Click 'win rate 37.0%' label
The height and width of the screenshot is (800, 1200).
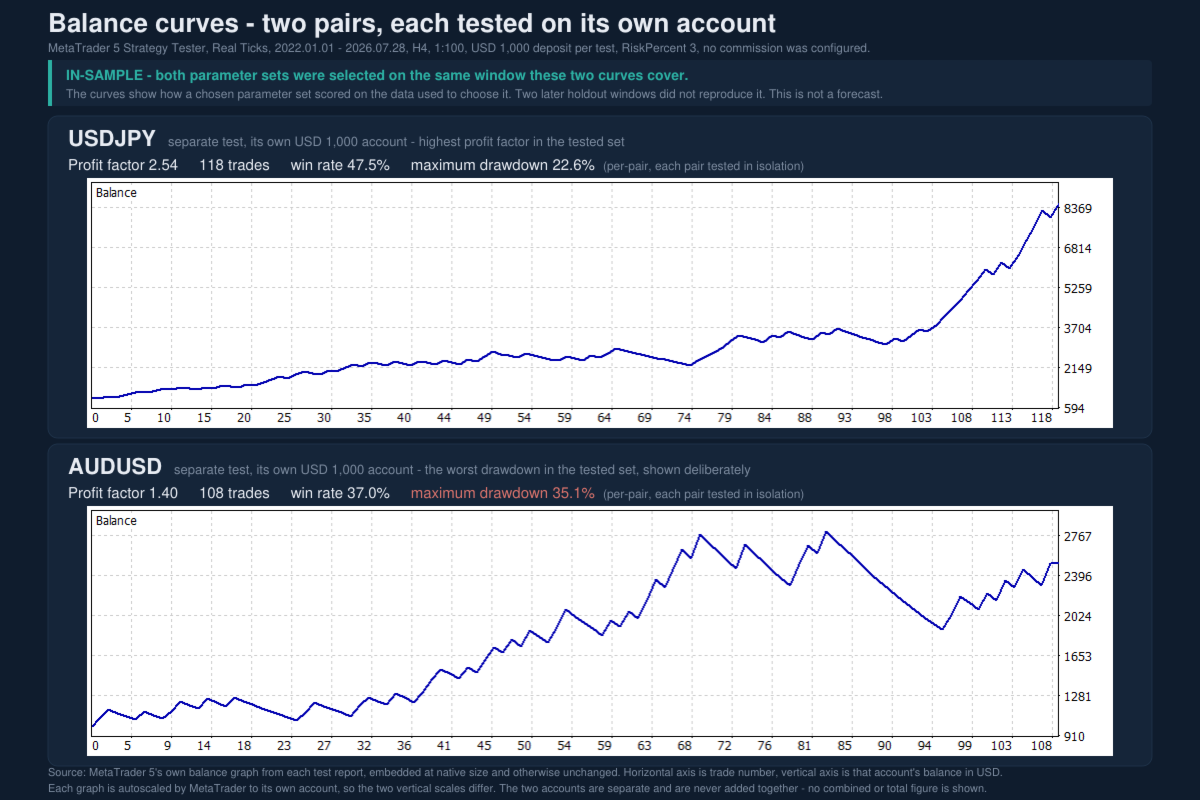tap(340, 493)
